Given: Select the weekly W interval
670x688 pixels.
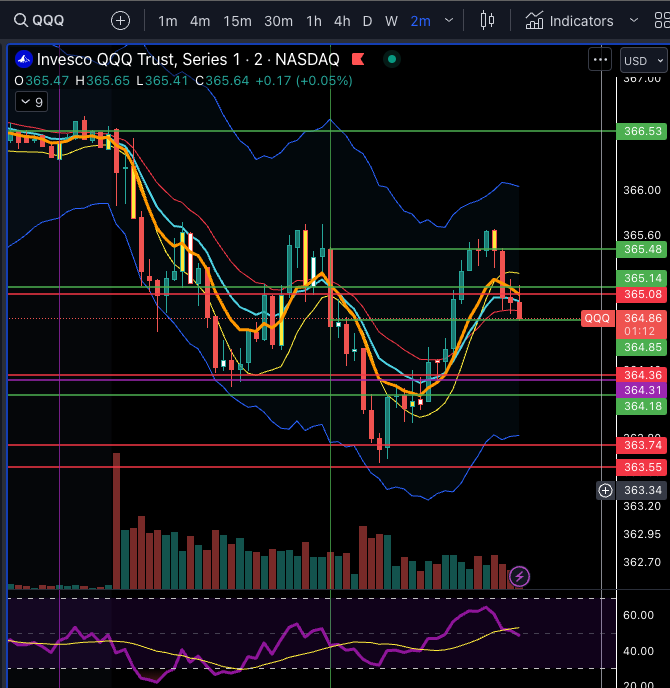Looking at the screenshot, I should 391,21.
